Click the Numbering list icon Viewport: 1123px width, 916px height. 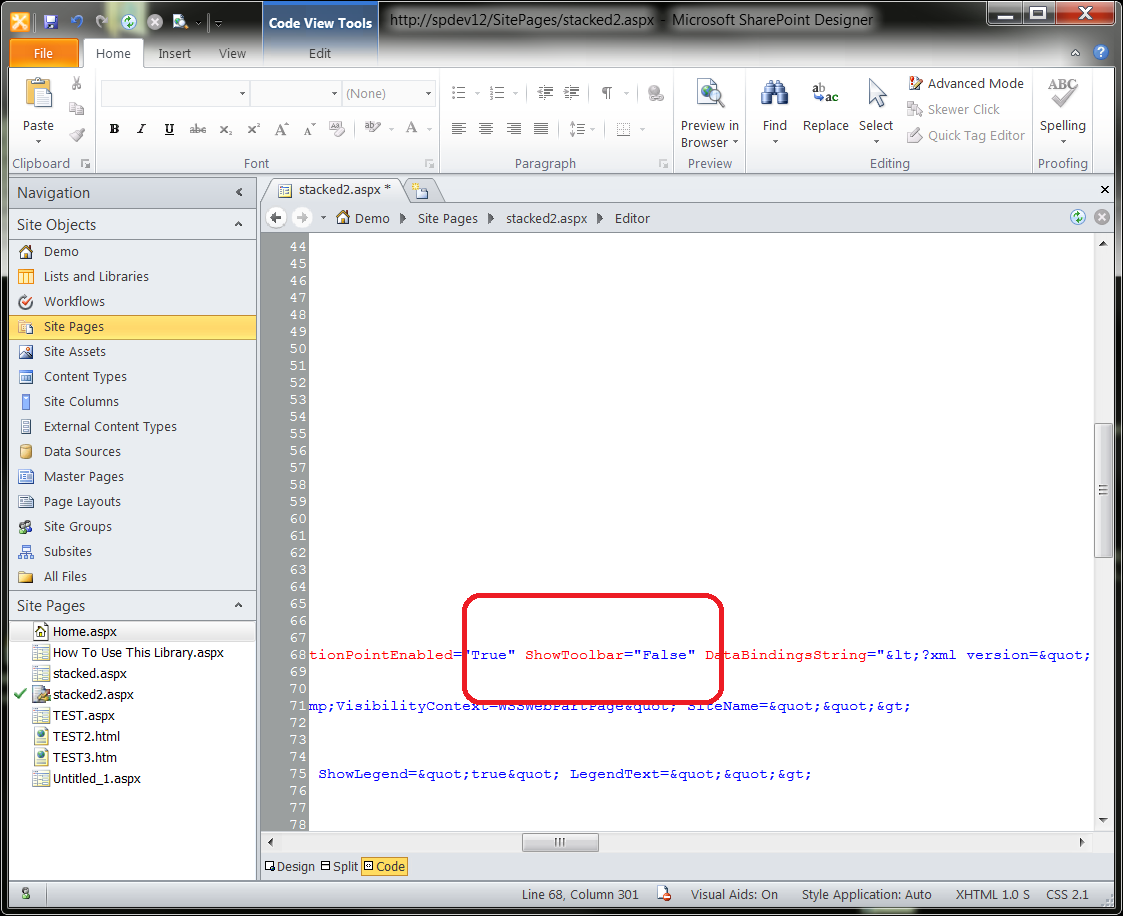497,93
